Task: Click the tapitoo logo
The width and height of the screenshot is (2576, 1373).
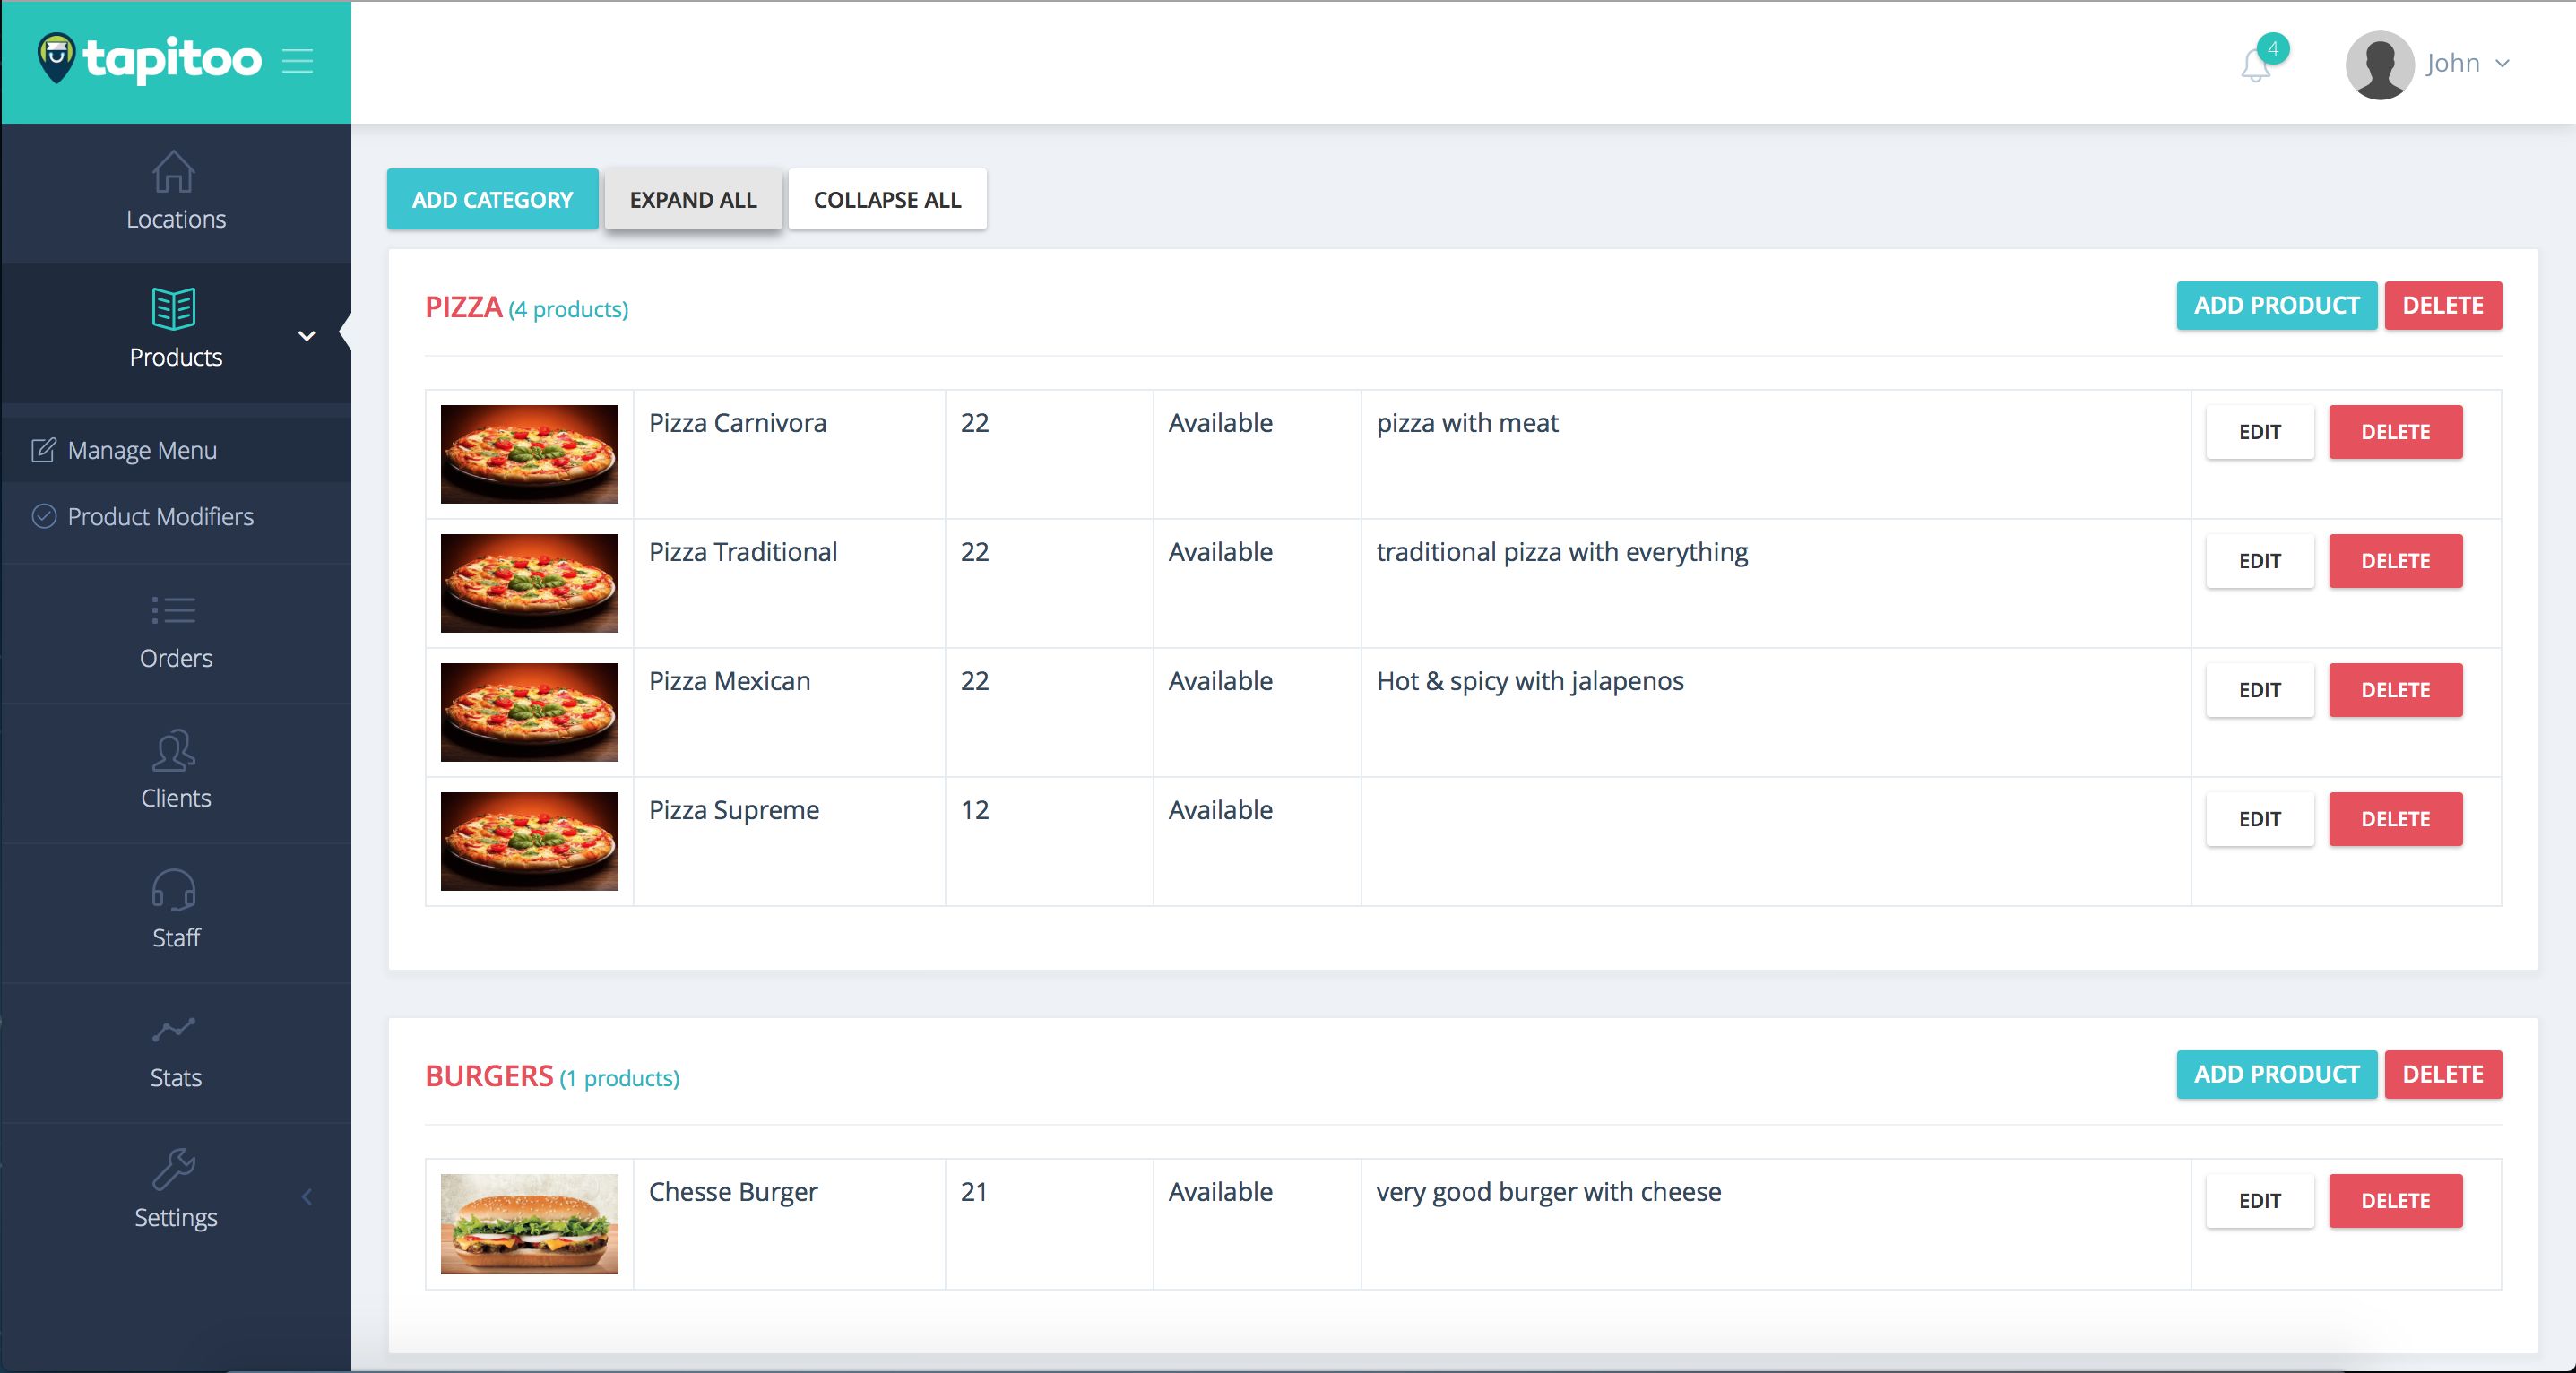Action: (x=150, y=59)
